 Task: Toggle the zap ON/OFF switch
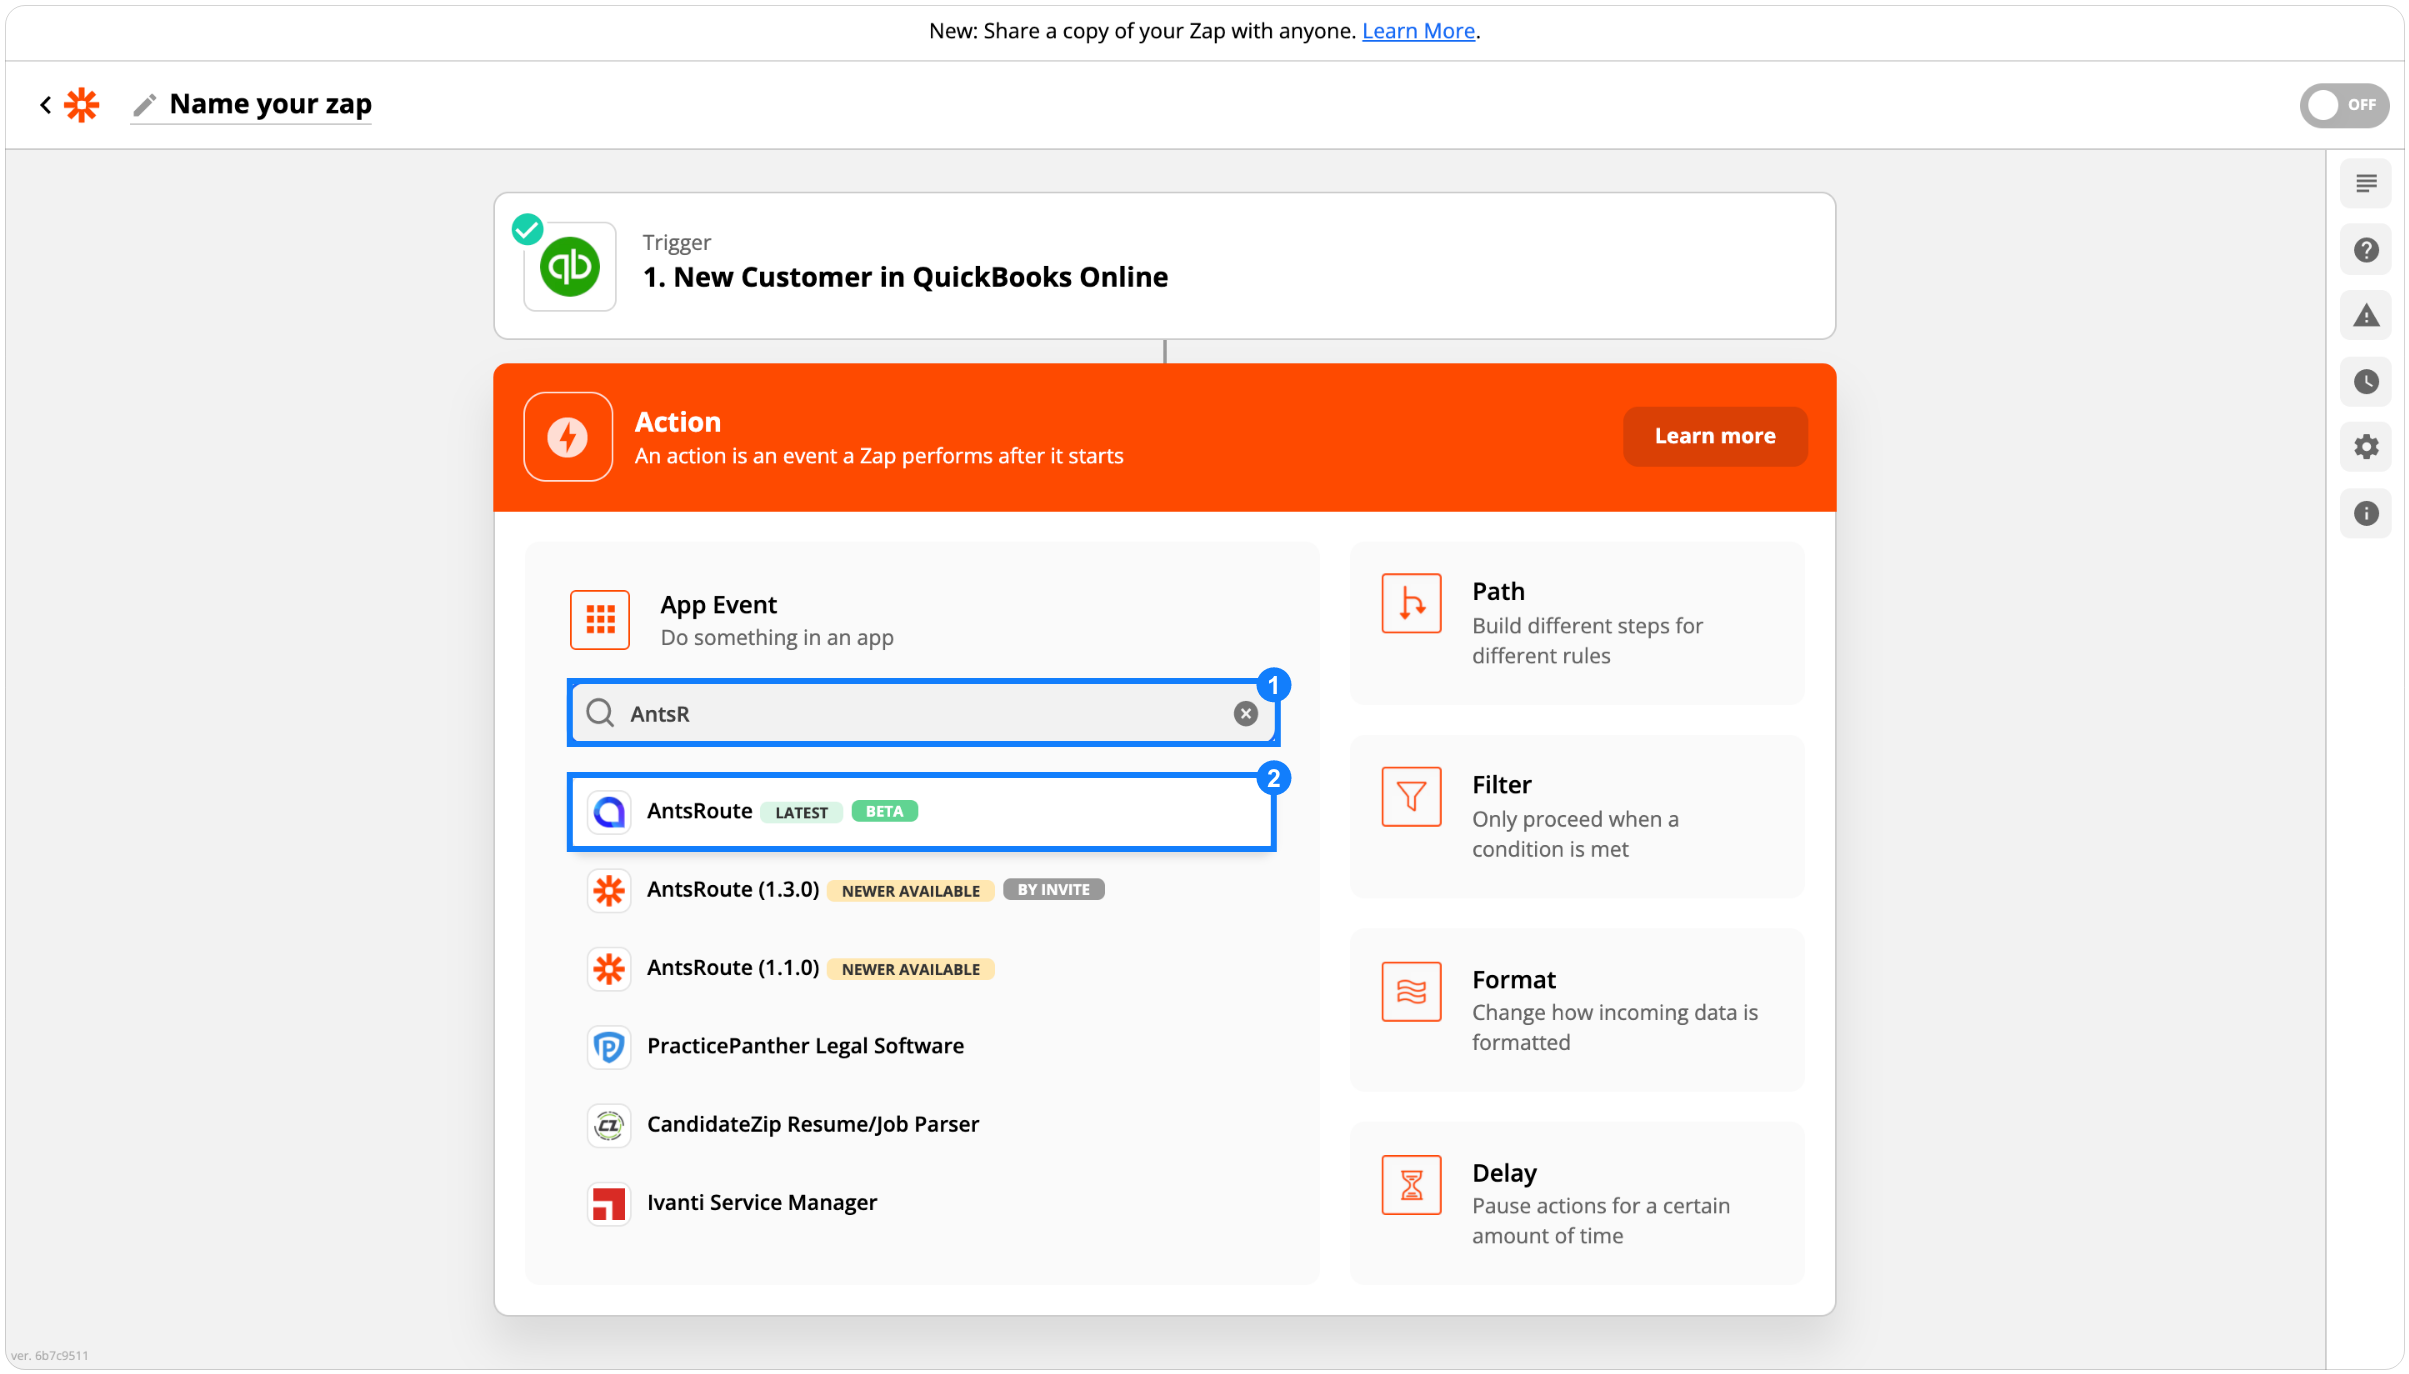pyautogui.click(x=2343, y=105)
